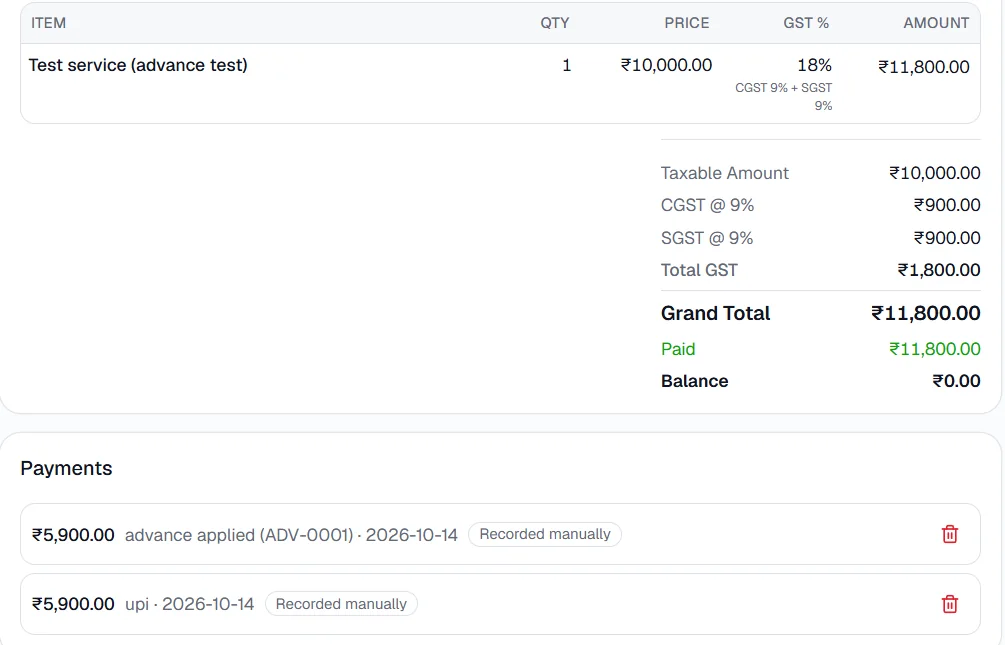Click the Recorded manually badge on advance payment

point(545,534)
